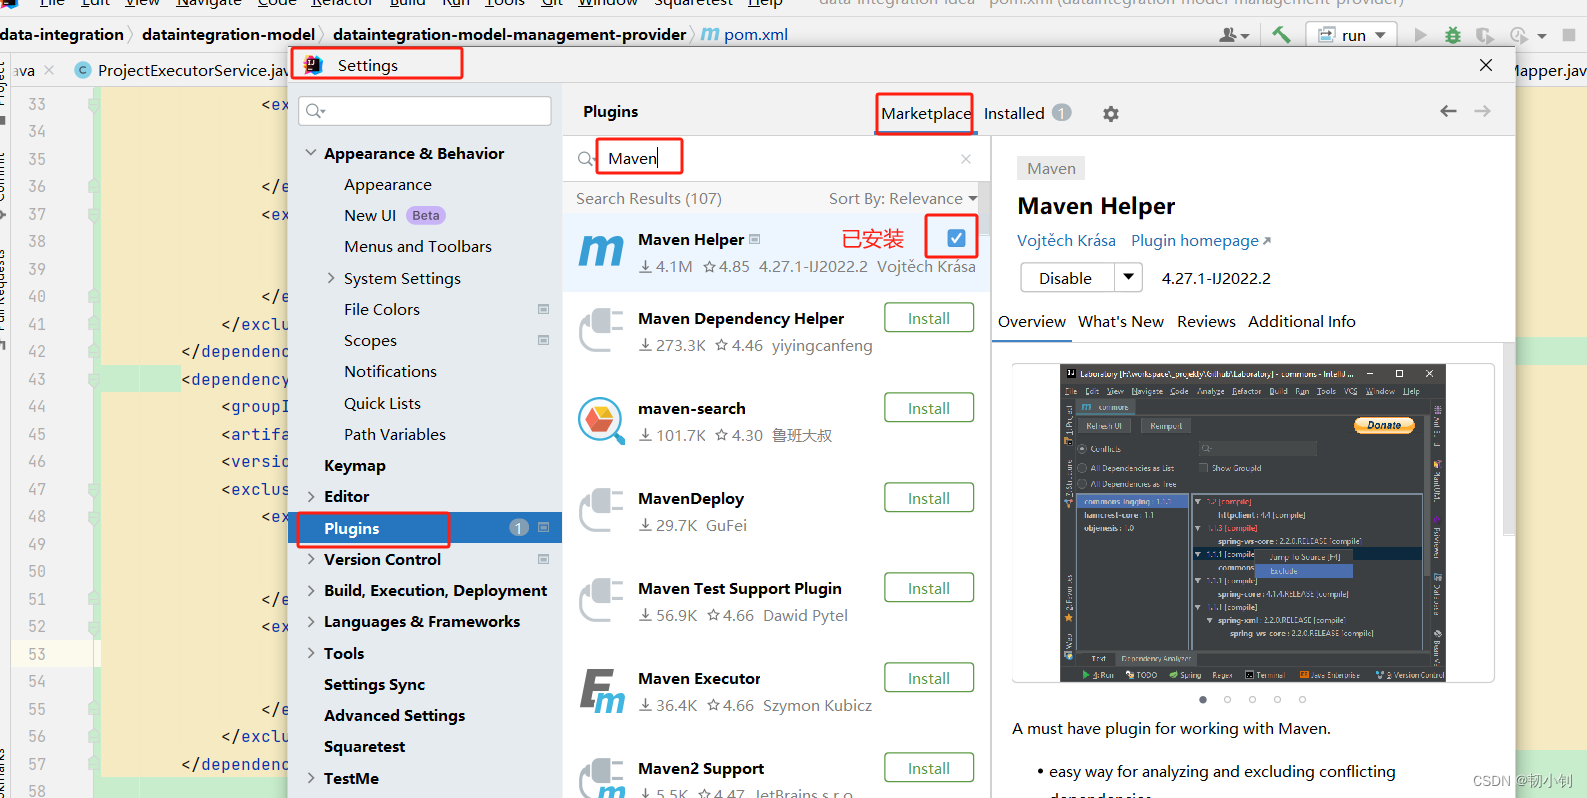Go forward with the right arrow
The width and height of the screenshot is (1587, 798).
(x=1482, y=111)
